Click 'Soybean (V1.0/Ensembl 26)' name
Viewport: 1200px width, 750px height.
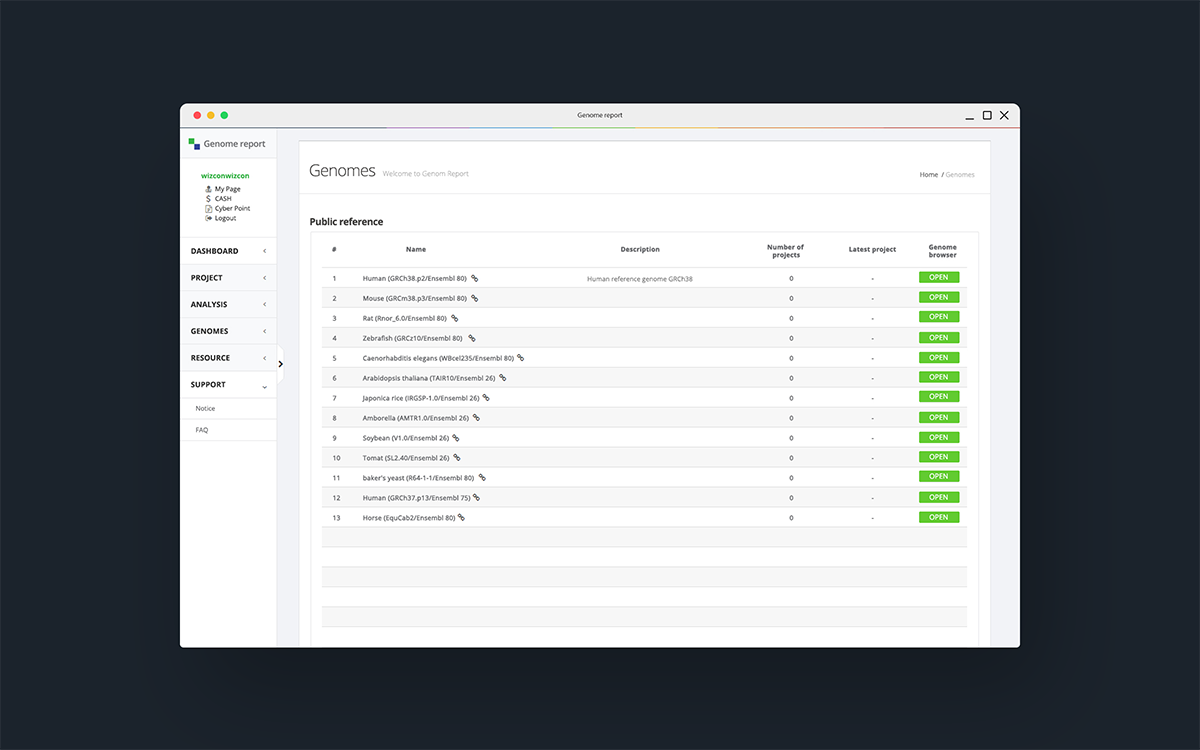pyautogui.click(x=406, y=438)
